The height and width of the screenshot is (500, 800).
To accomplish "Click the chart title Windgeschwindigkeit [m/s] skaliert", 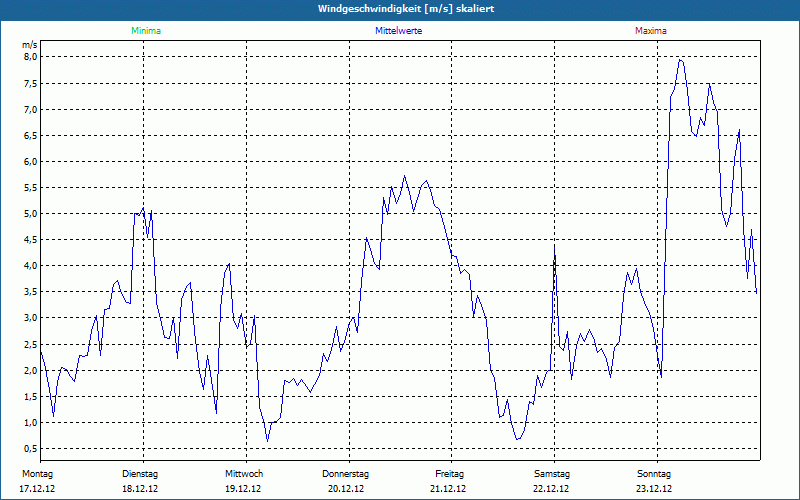I will coord(406,9).
